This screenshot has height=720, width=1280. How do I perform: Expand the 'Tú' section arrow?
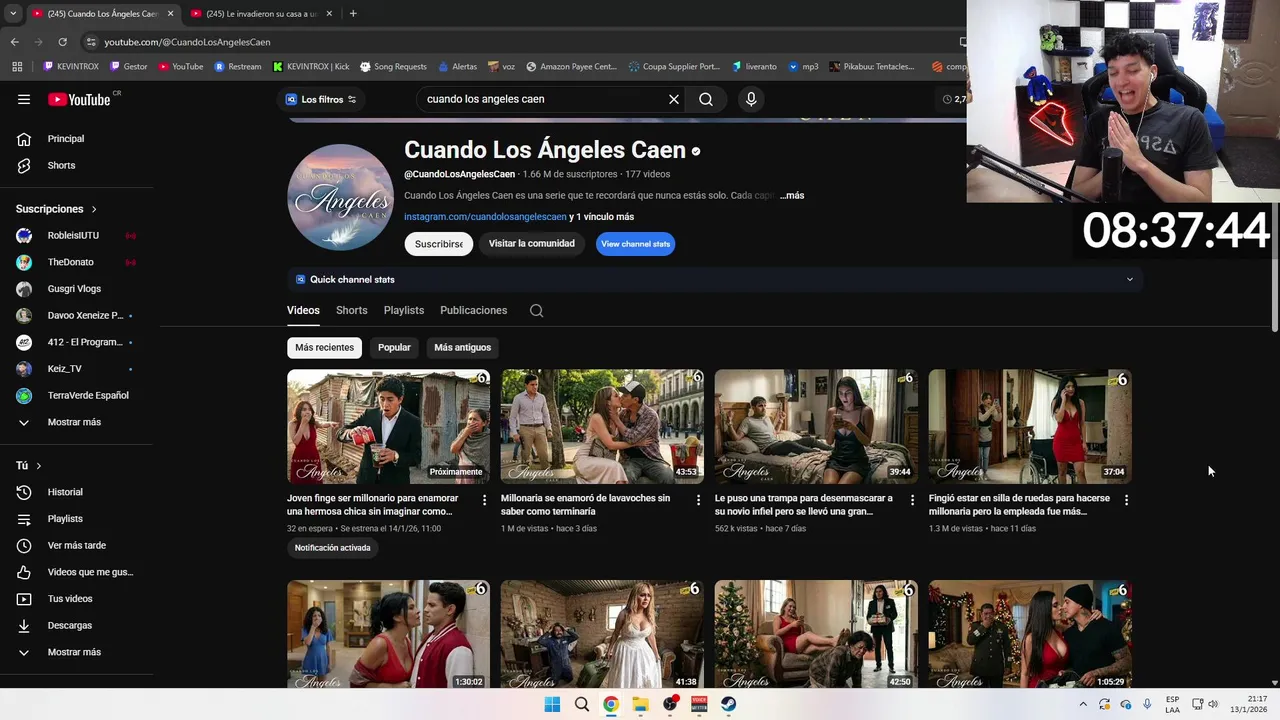pyautogui.click(x=39, y=466)
